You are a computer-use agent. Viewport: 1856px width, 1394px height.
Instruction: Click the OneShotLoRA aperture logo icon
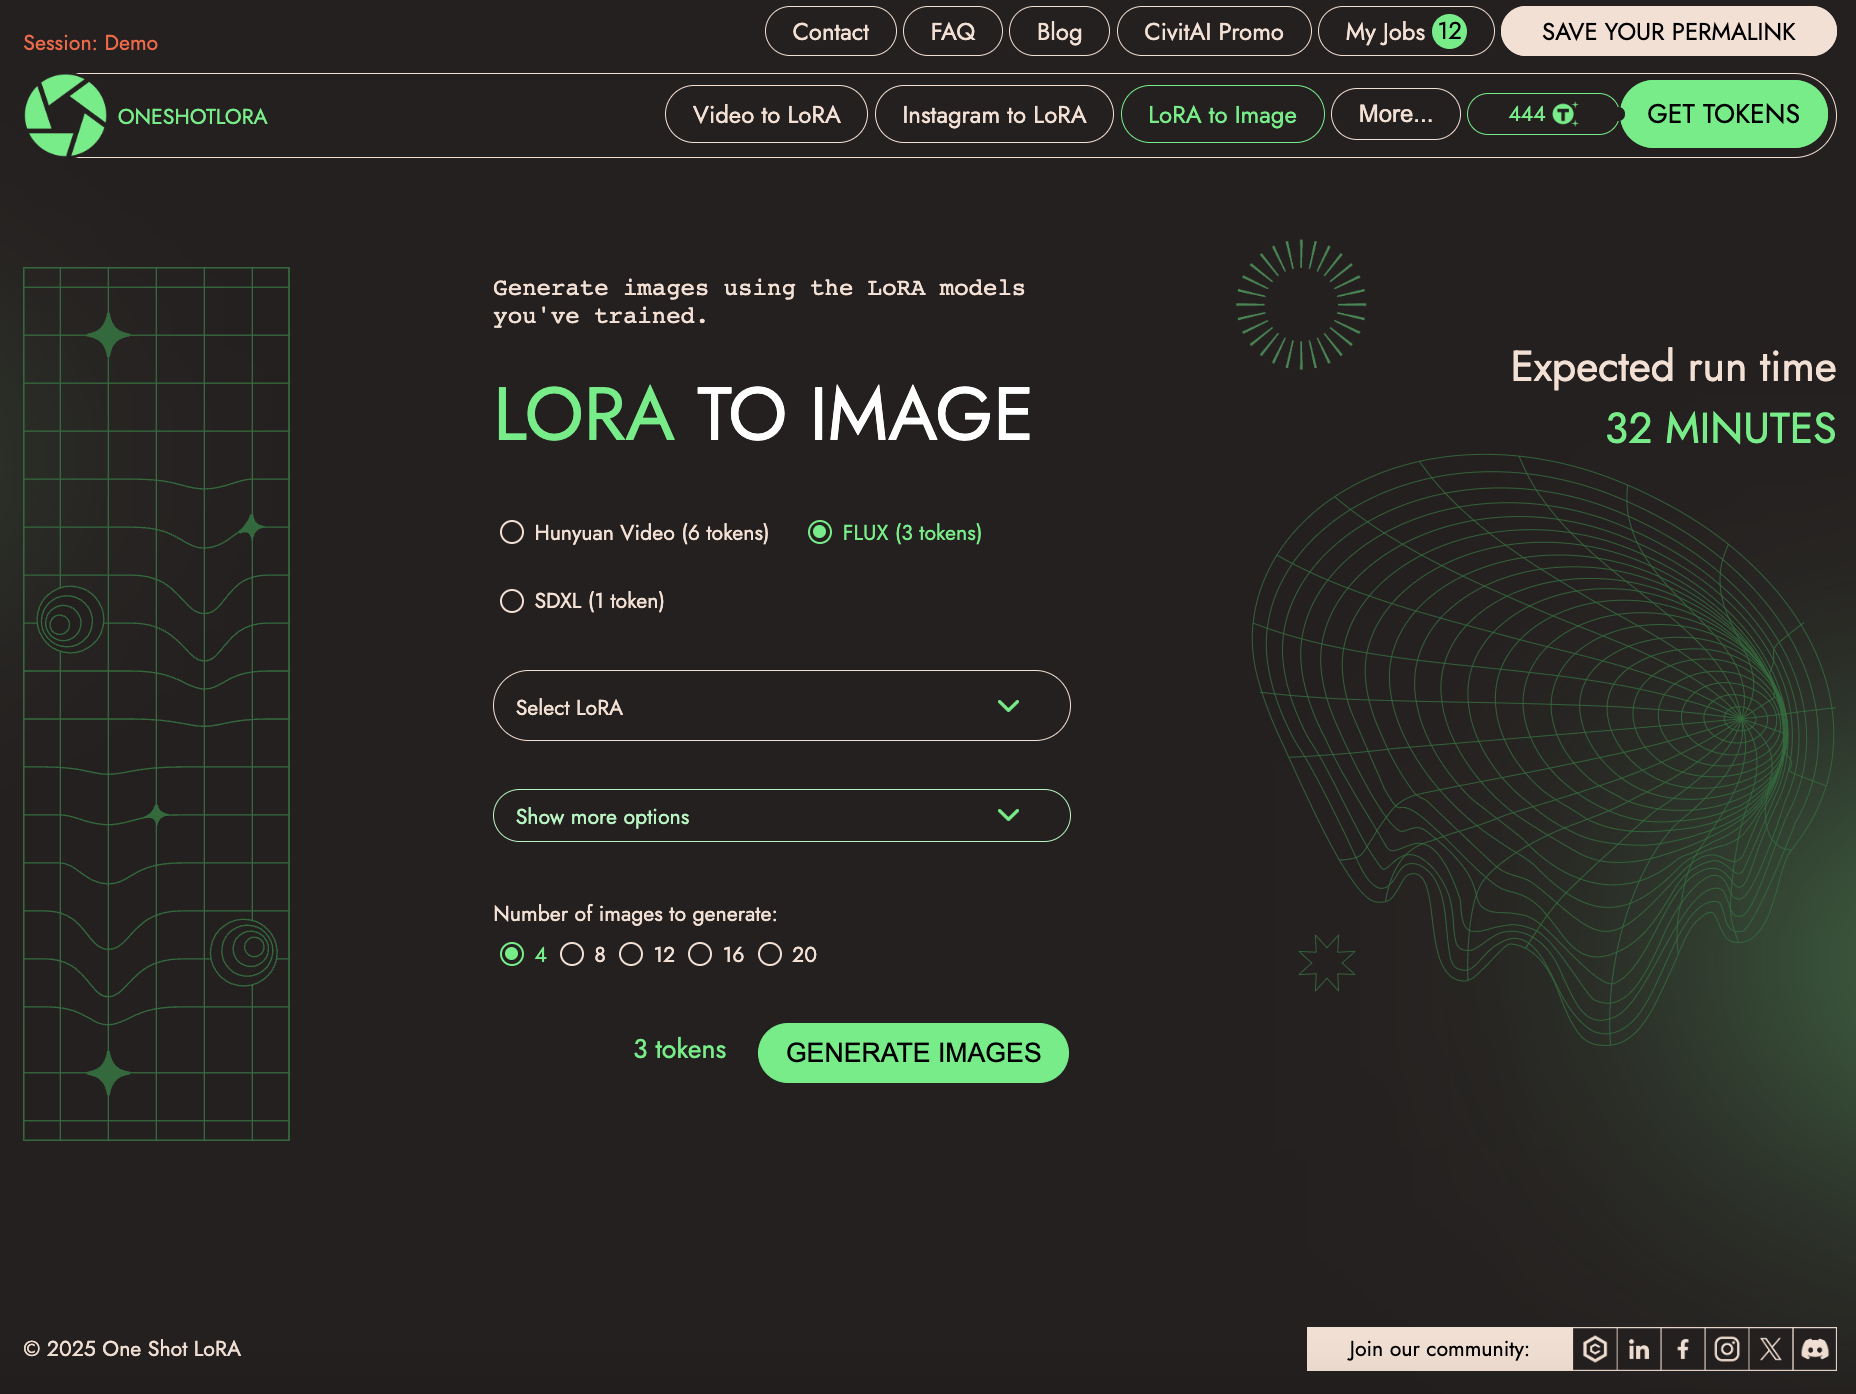[65, 116]
